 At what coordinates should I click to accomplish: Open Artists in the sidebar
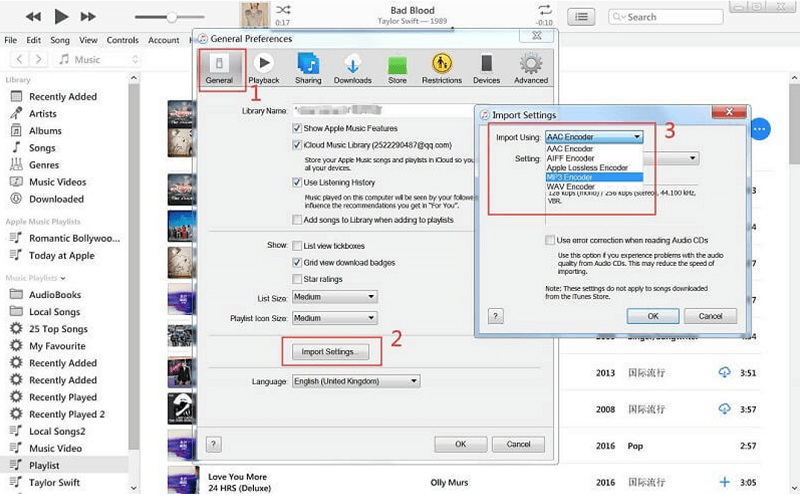coord(42,114)
